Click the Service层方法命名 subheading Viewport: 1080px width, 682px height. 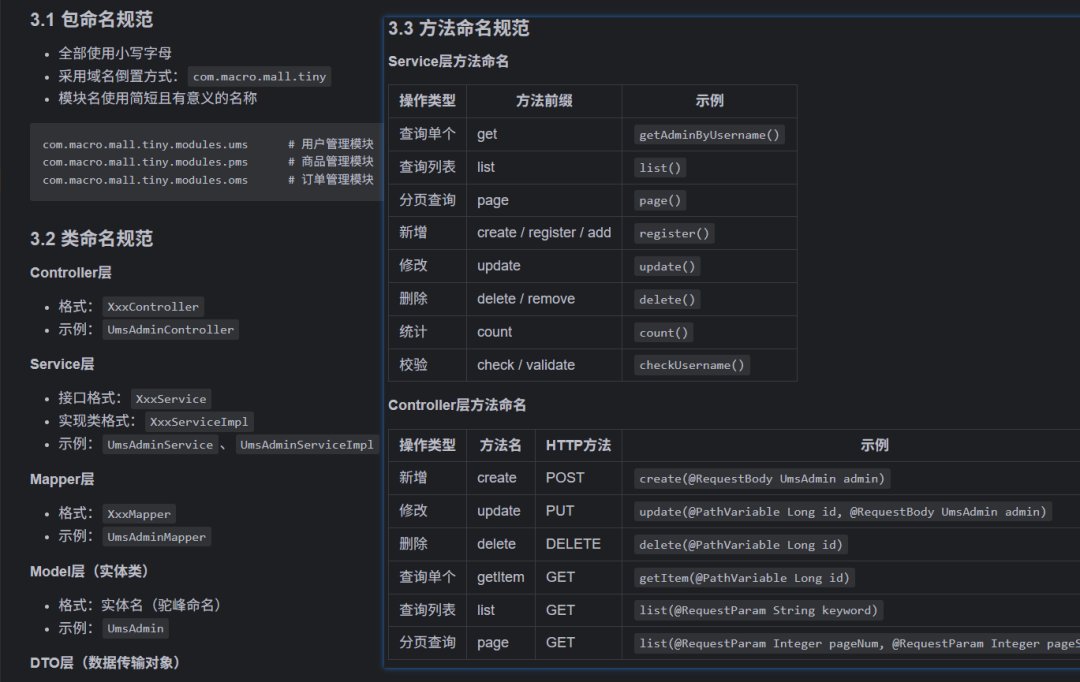[x=448, y=61]
